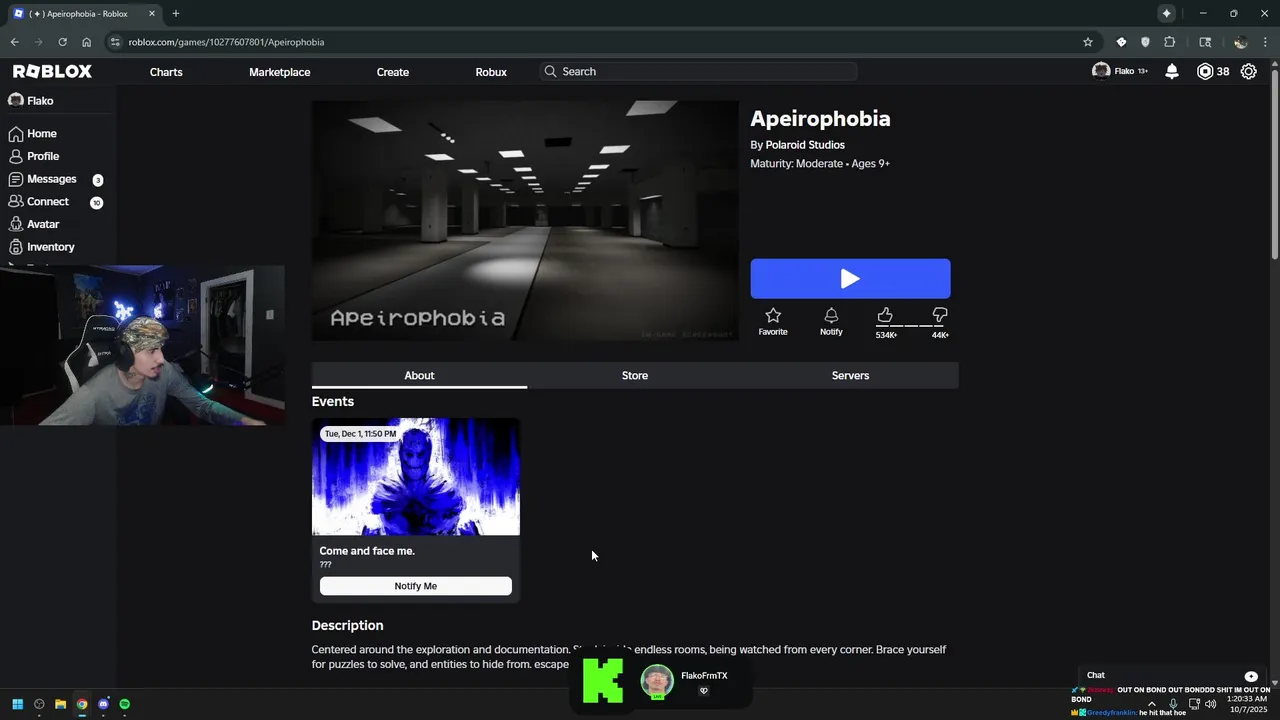Click event date Tue, Dec 1 label
This screenshot has width=1280, height=720.
pos(360,434)
